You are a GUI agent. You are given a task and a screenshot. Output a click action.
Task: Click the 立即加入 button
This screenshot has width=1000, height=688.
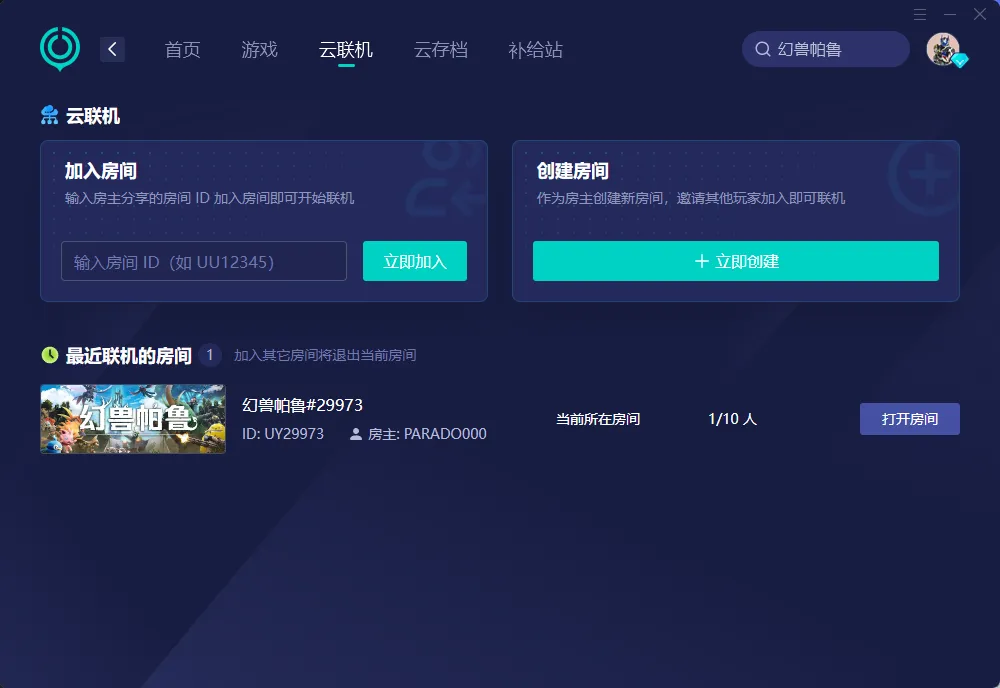coord(415,261)
